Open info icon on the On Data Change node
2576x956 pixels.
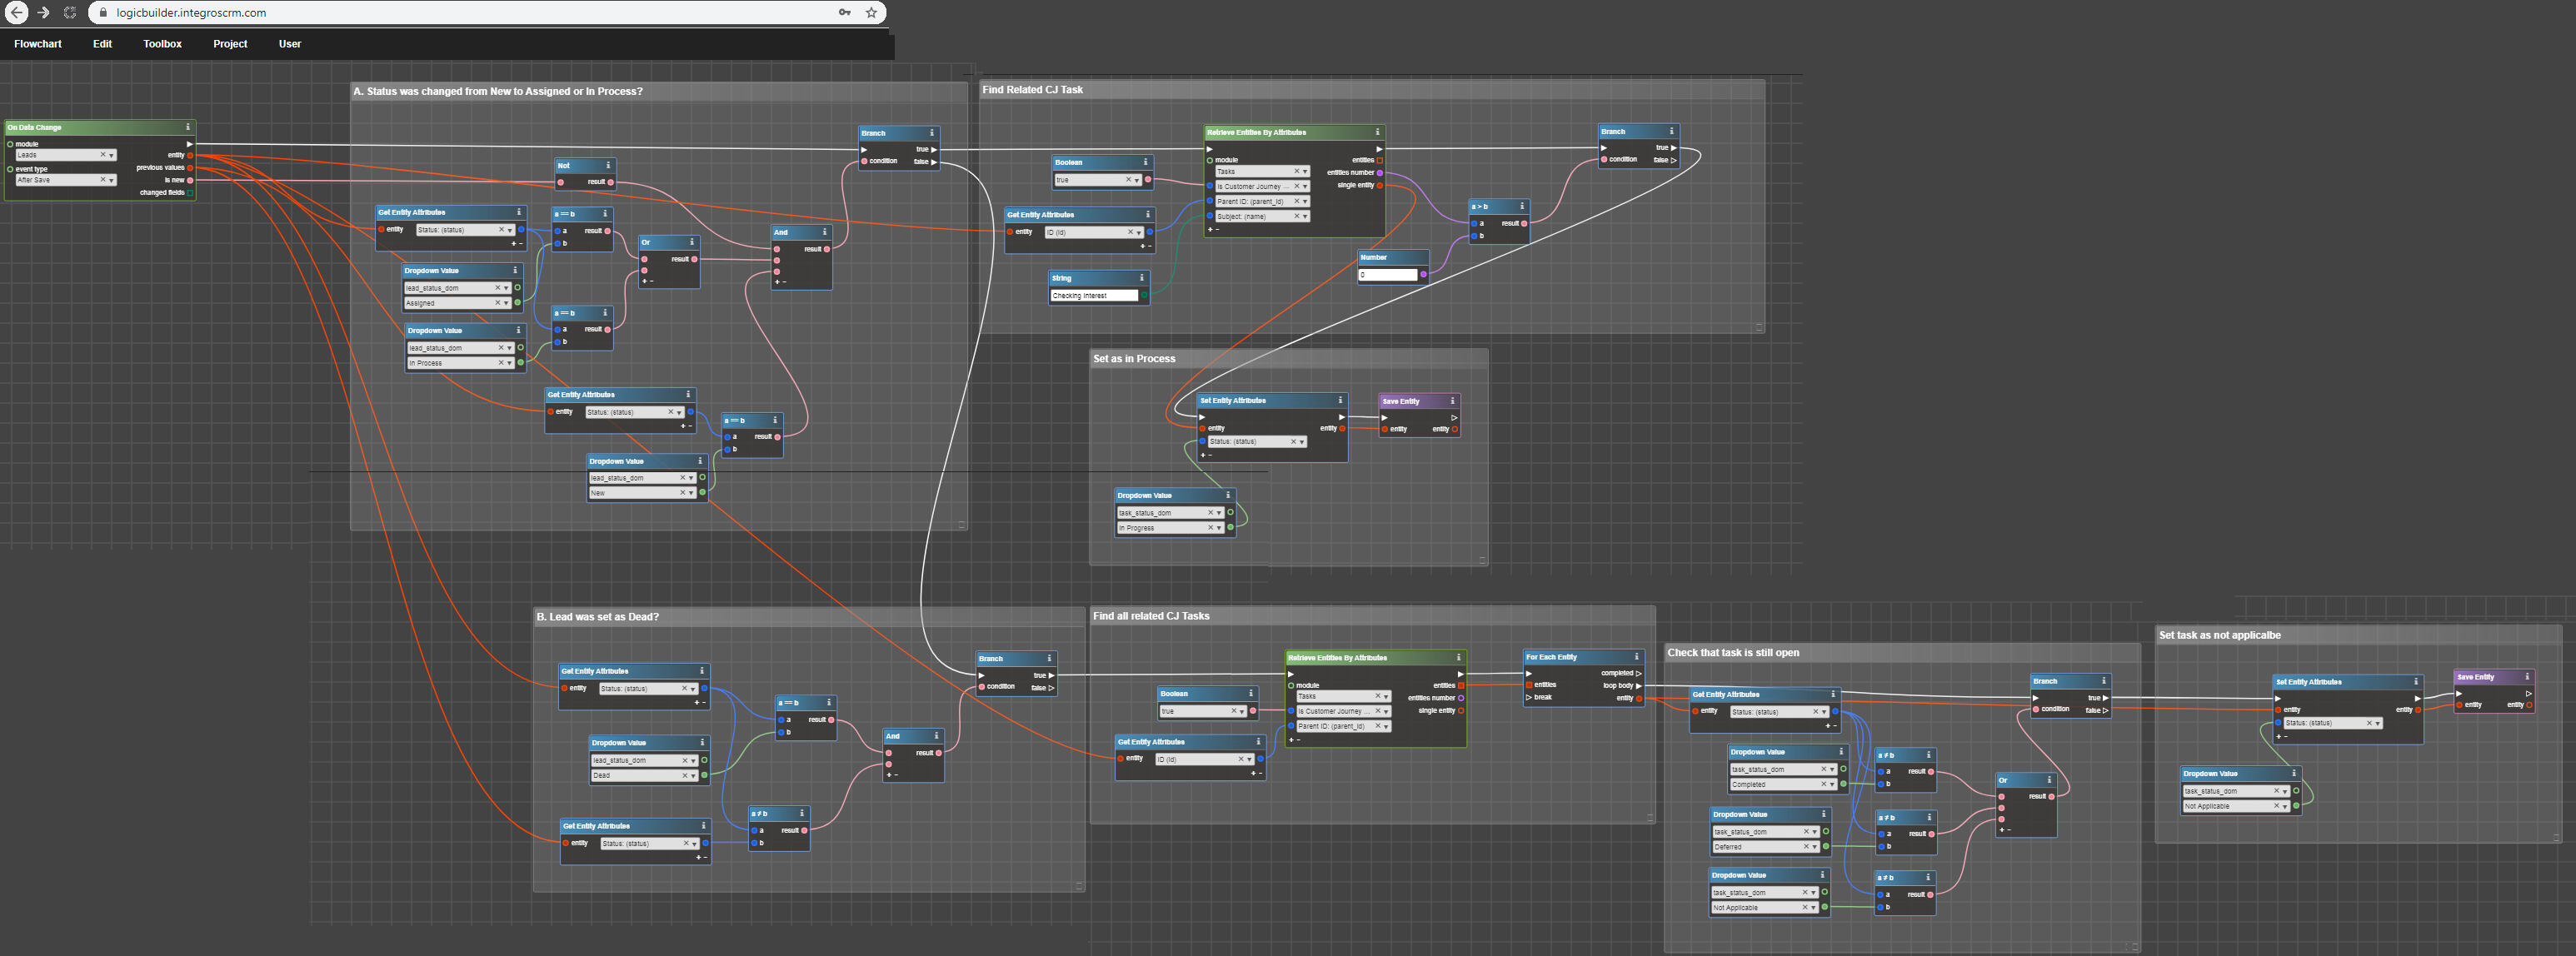click(x=187, y=127)
